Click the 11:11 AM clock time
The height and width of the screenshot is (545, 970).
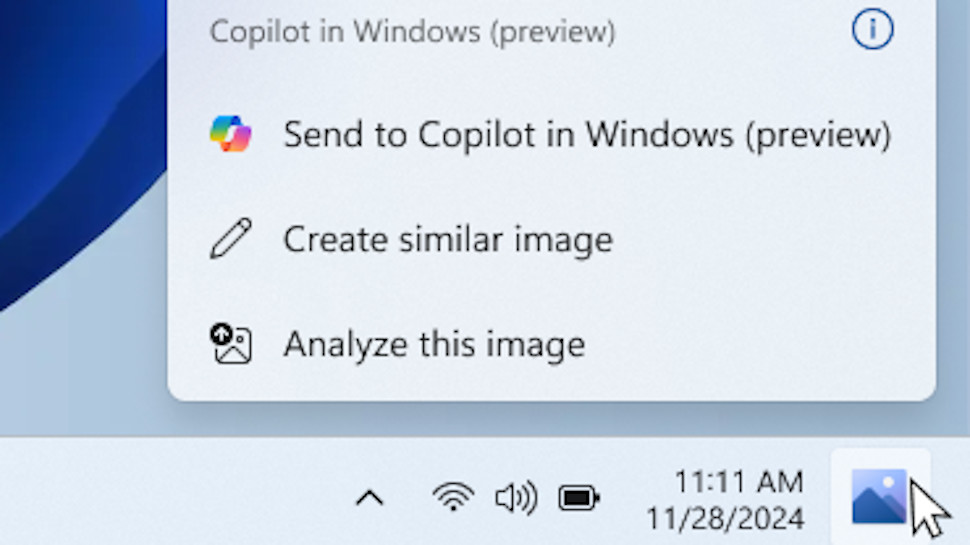click(739, 482)
